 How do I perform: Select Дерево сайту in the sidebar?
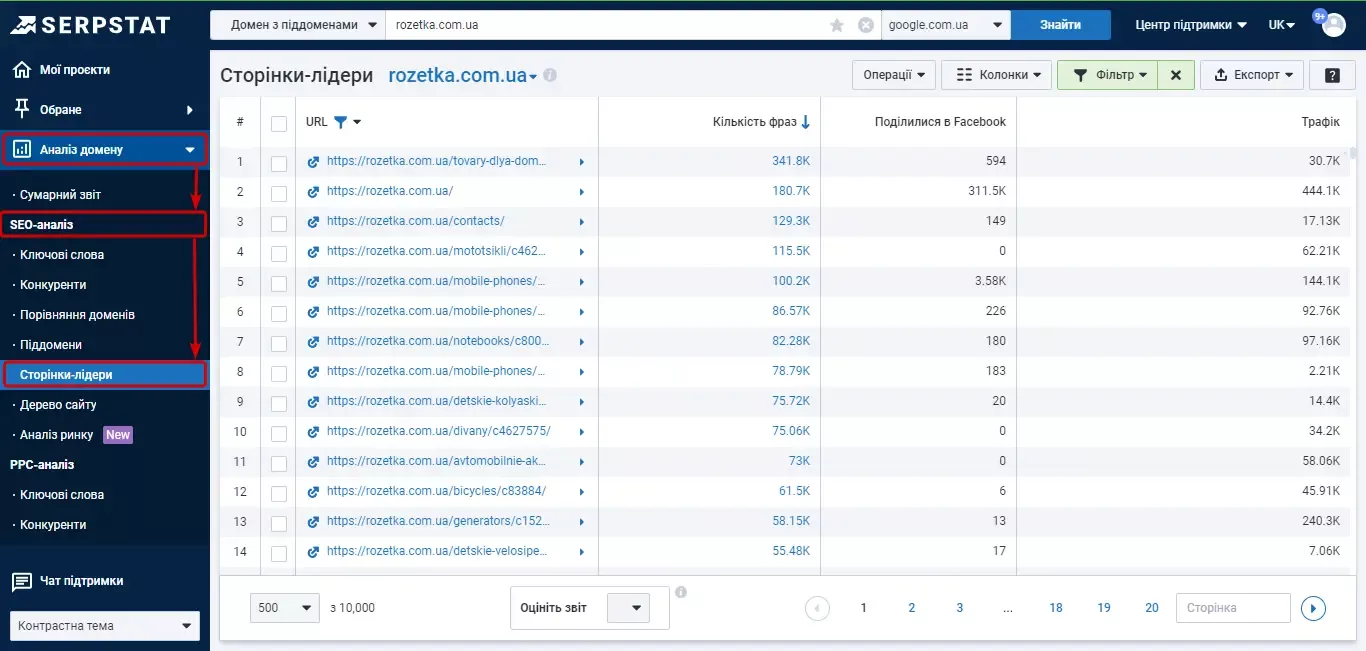click(x=58, y=405)
